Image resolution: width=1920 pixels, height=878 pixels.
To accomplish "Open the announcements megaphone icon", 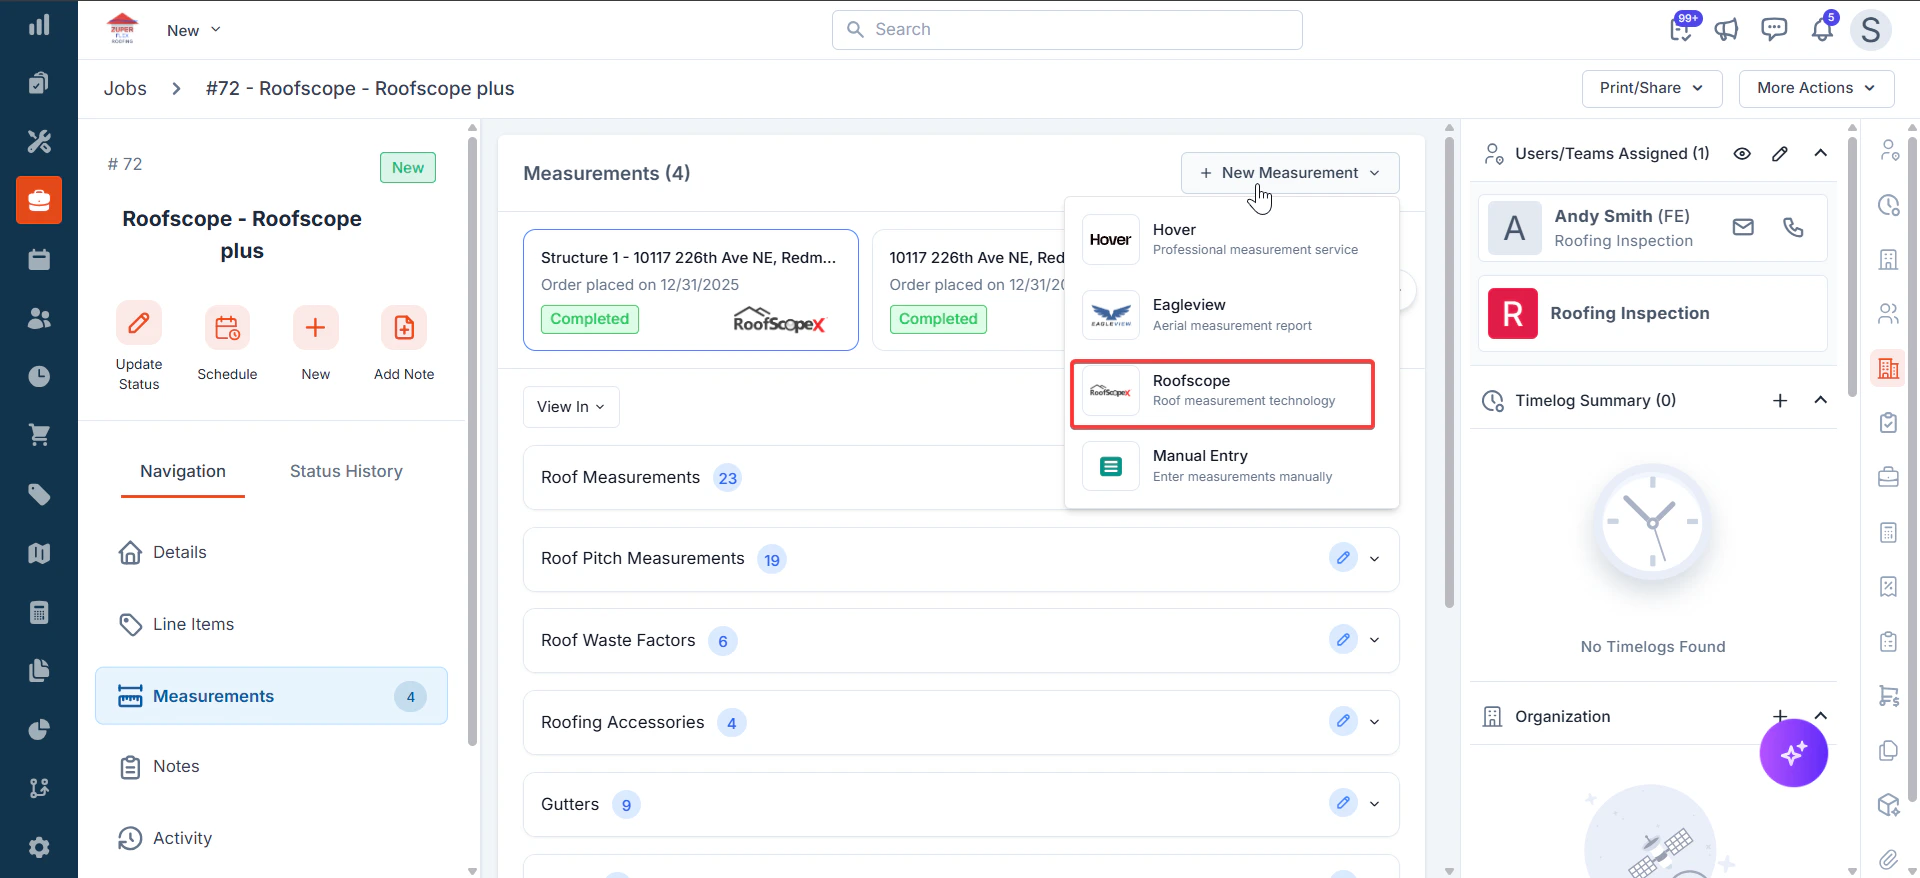I will click(1726, 29).
